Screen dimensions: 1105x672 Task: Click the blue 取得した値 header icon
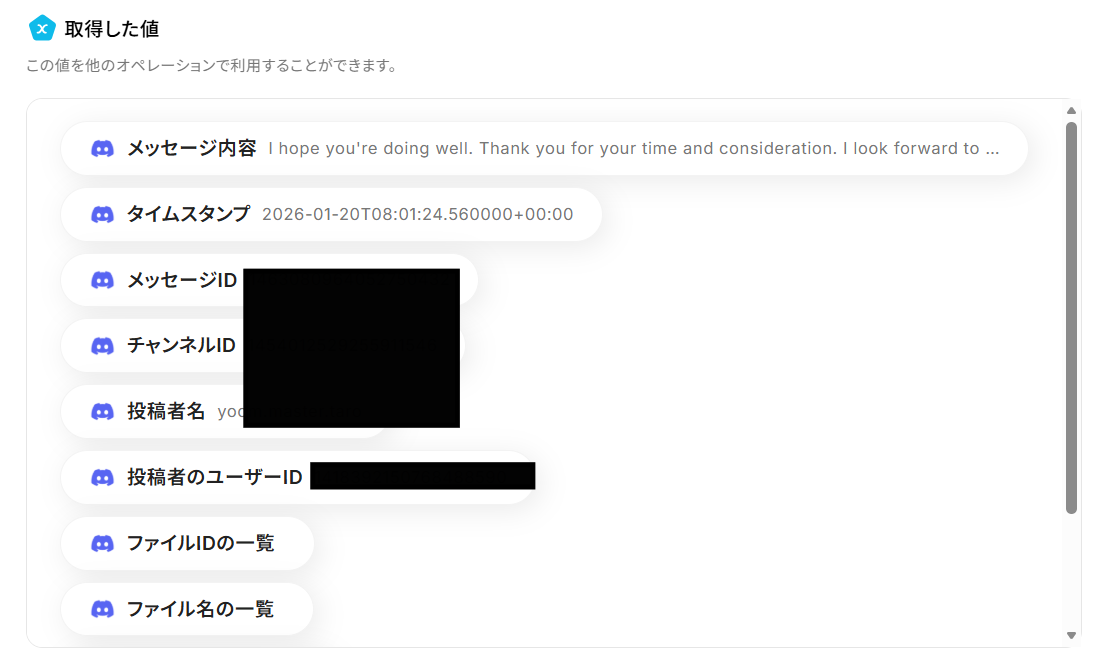click(x=42, y=29)
